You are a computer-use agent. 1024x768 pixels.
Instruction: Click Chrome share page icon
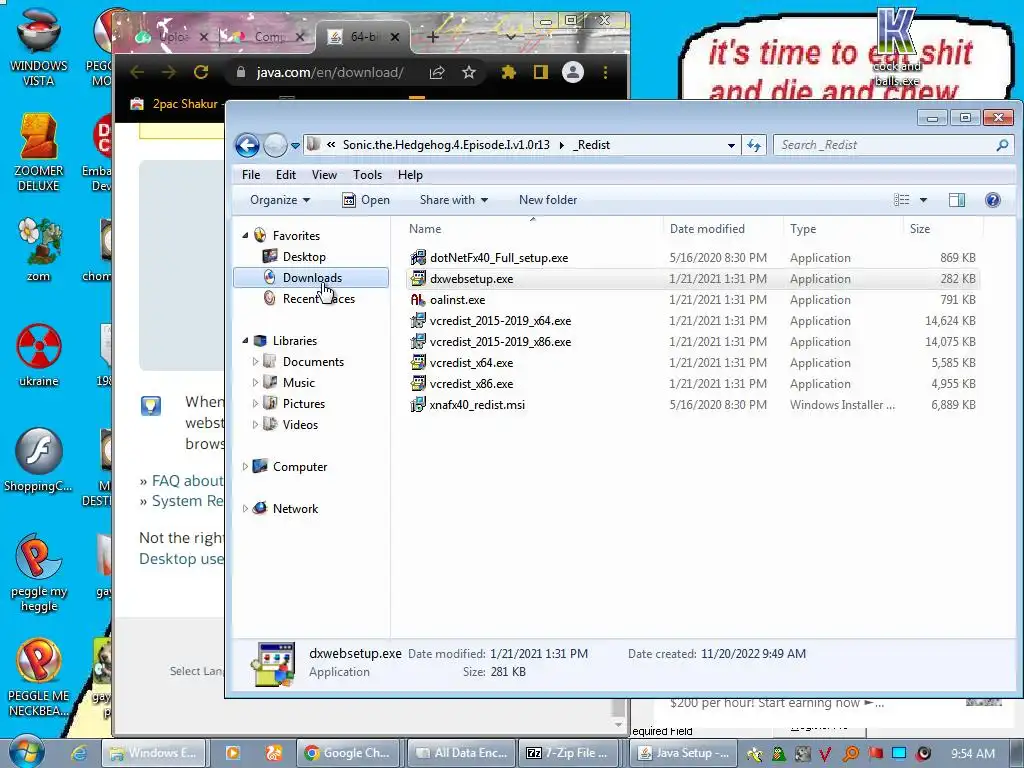[437, 72]
